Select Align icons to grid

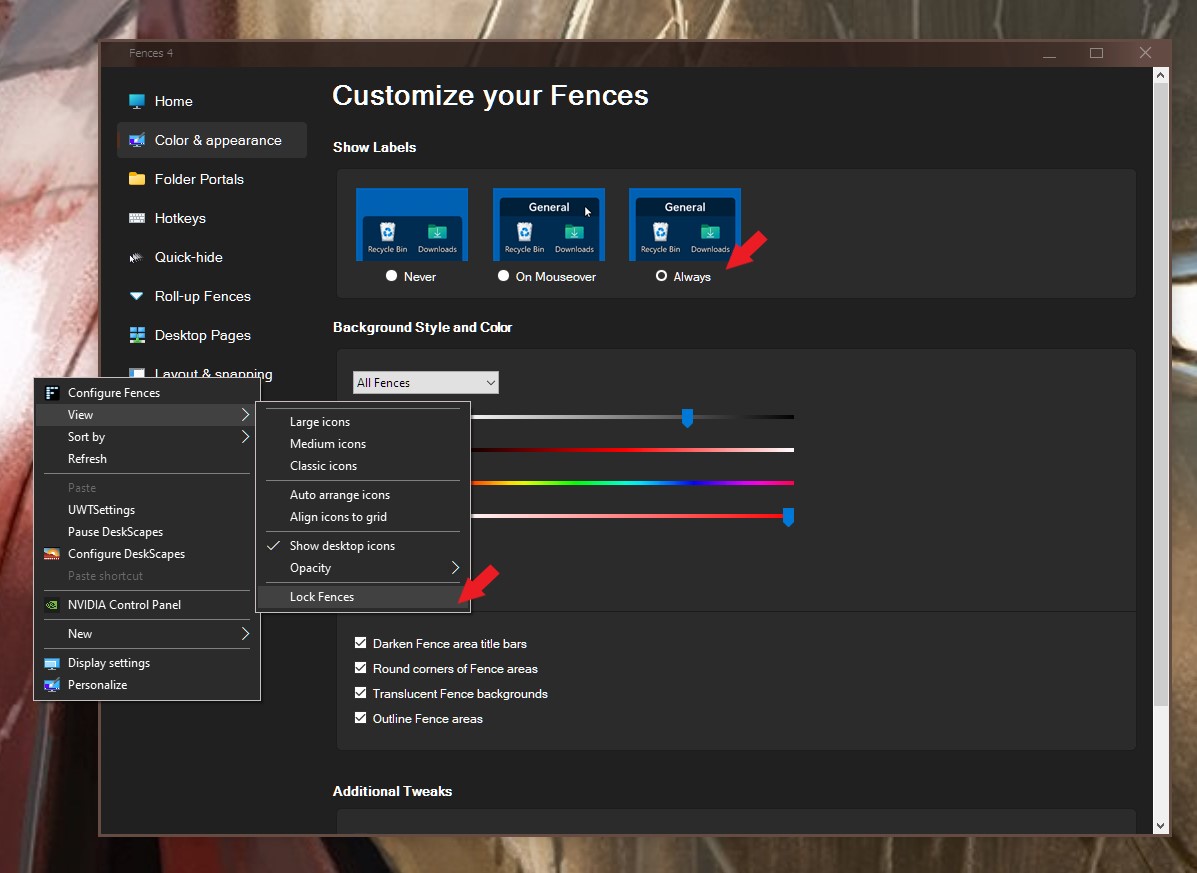click(363, 517)
